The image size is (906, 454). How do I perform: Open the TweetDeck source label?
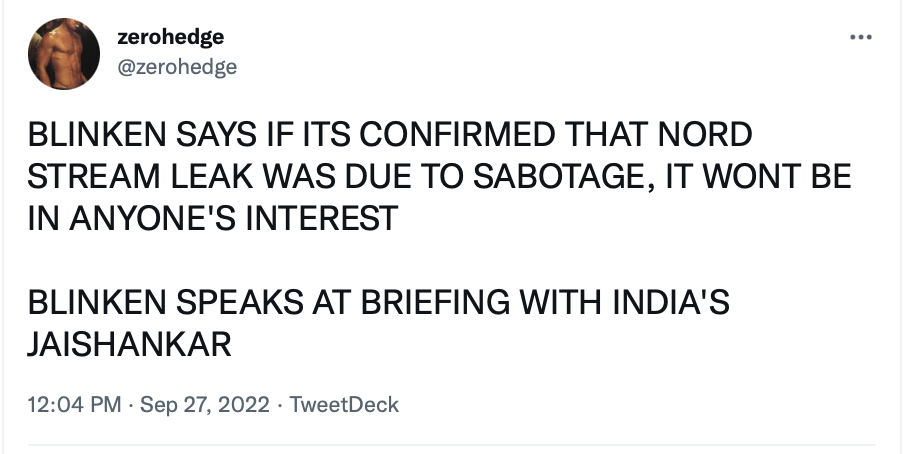344,404
